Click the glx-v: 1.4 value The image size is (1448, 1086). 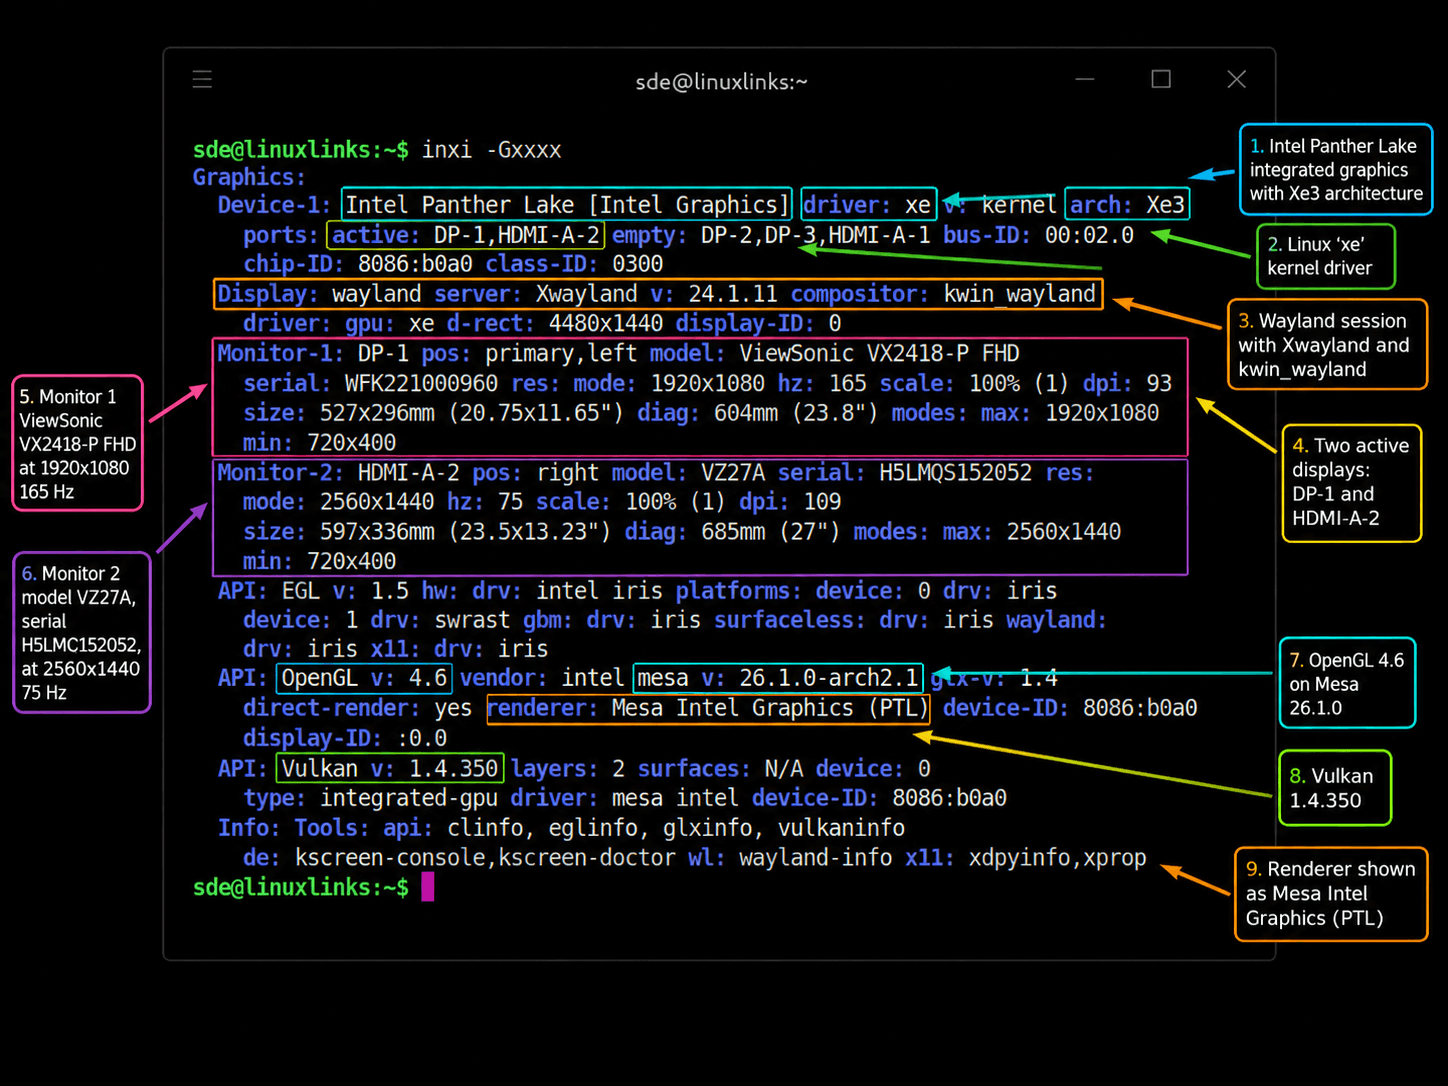click(993, 679)
